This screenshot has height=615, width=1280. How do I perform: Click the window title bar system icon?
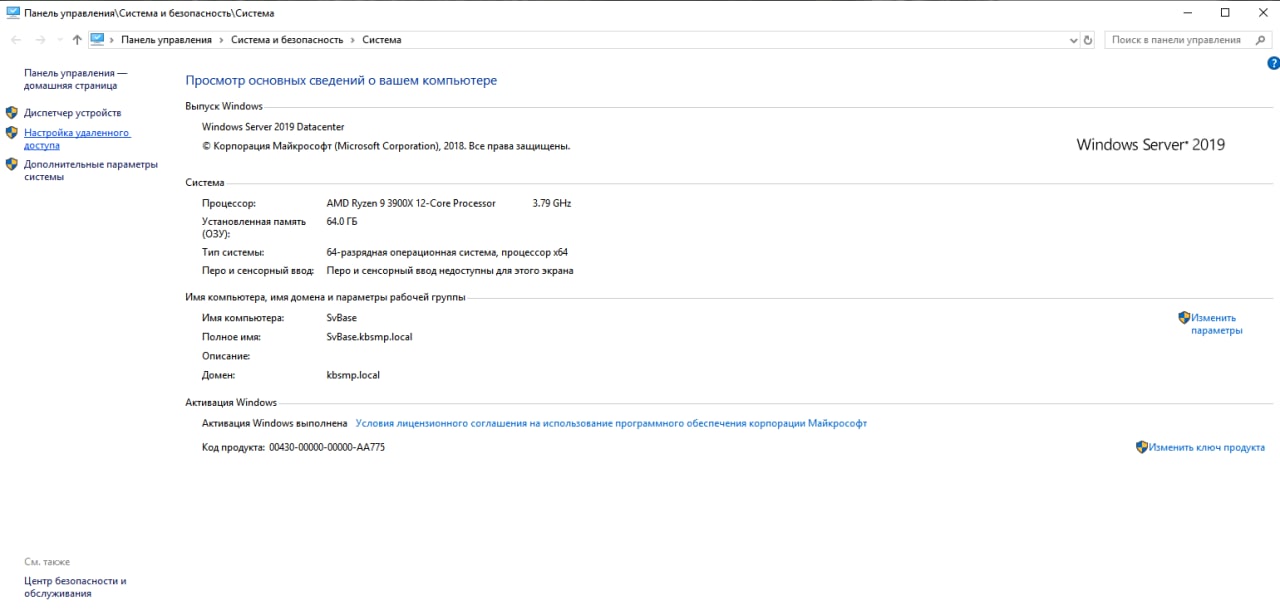point(12,13)
